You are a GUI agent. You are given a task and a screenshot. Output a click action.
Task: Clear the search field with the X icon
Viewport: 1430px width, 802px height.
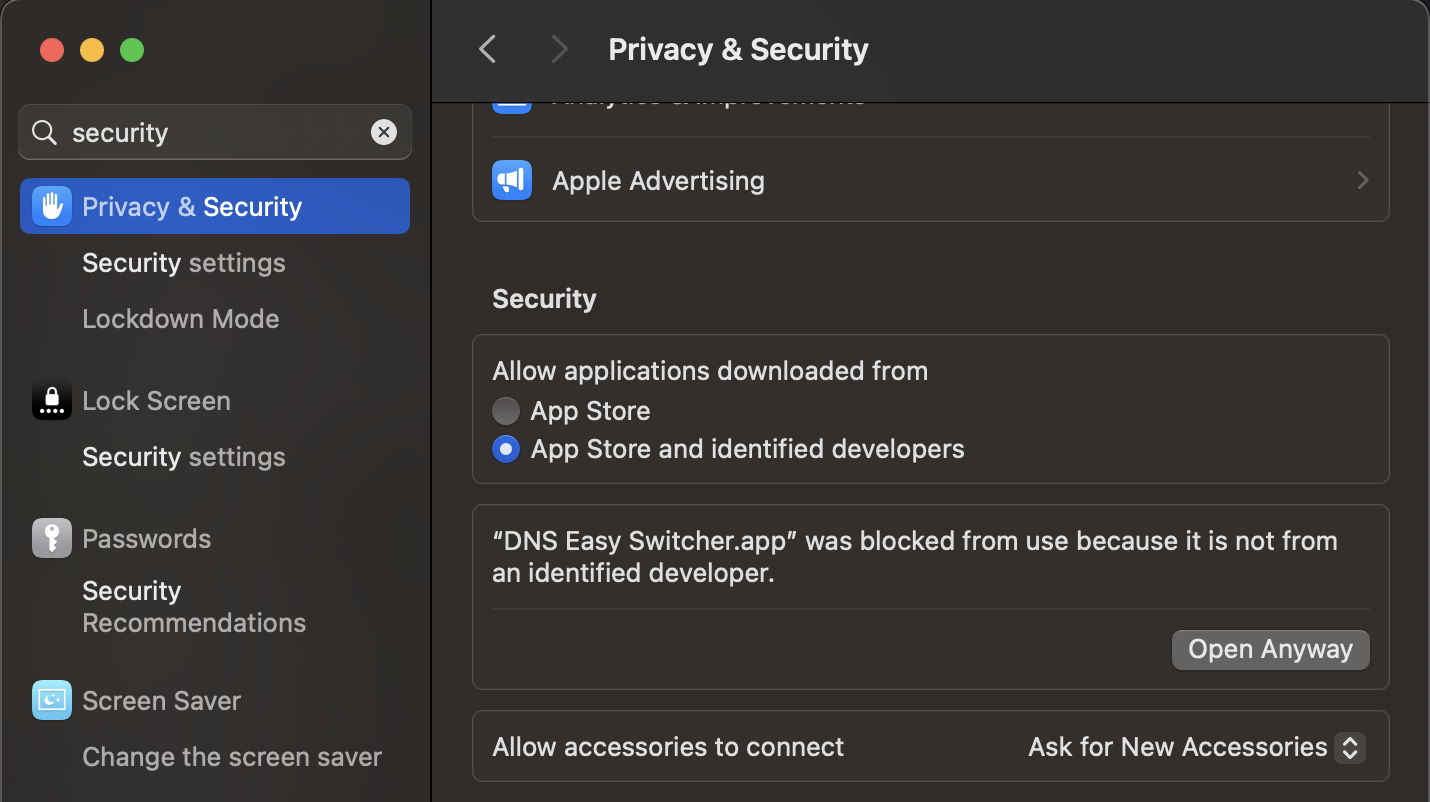pos(384,132)
